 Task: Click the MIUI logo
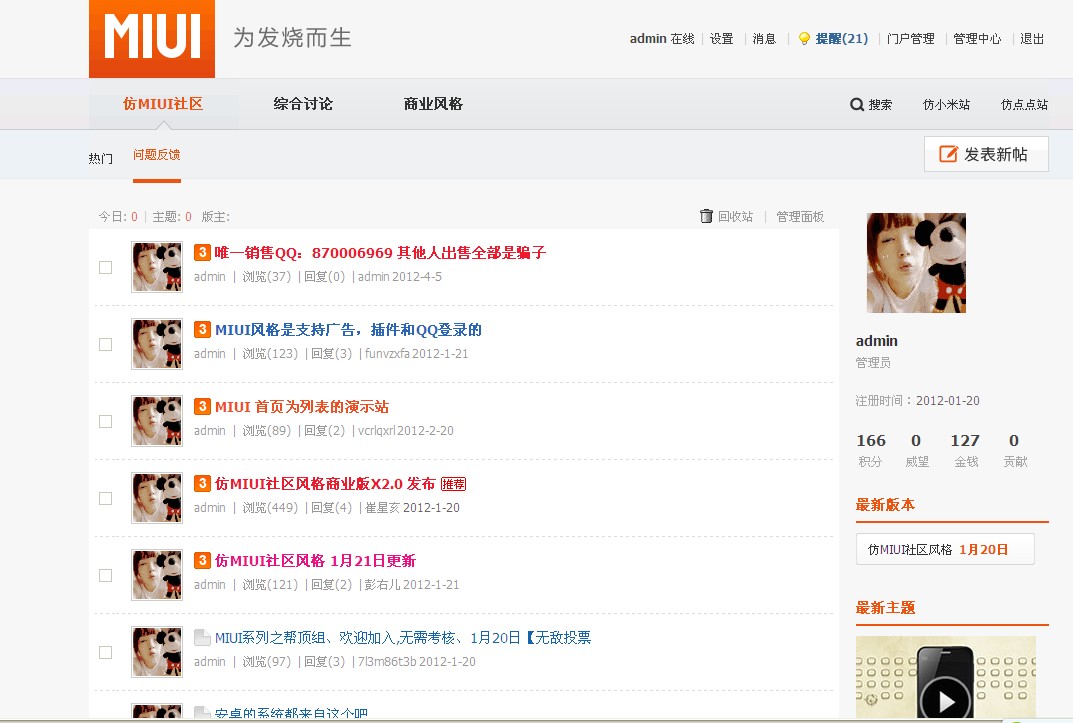(152, 38)
